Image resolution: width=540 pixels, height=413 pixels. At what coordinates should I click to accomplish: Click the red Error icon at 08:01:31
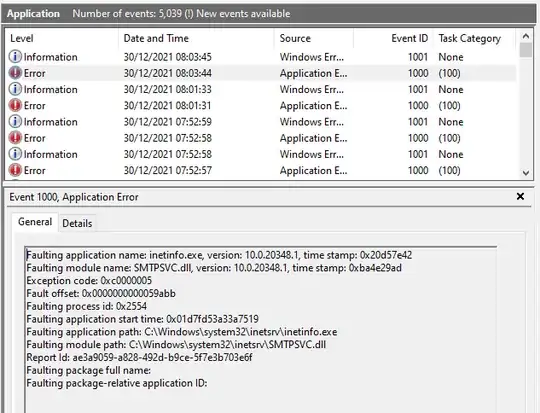[x=15, y=105]
